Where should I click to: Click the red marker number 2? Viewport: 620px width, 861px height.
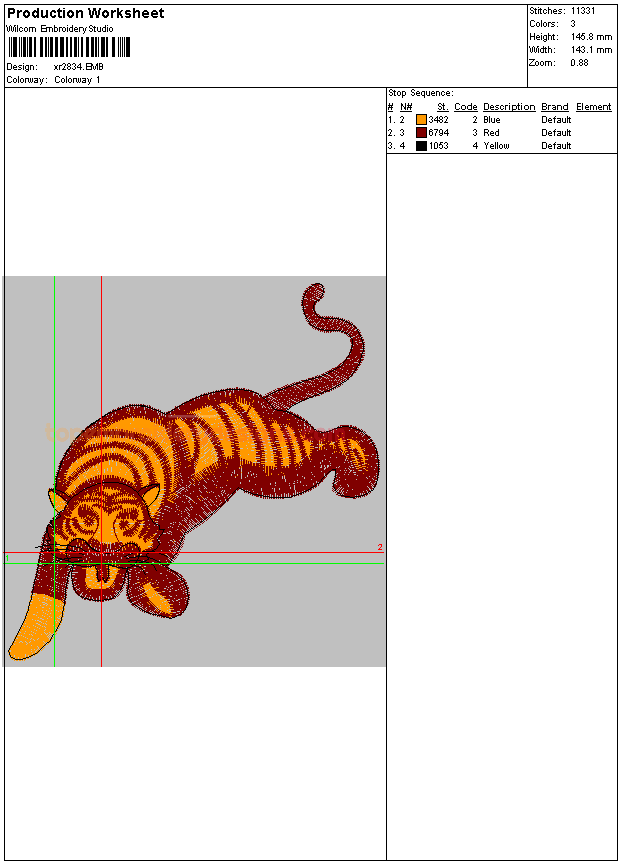pos(380,547)
